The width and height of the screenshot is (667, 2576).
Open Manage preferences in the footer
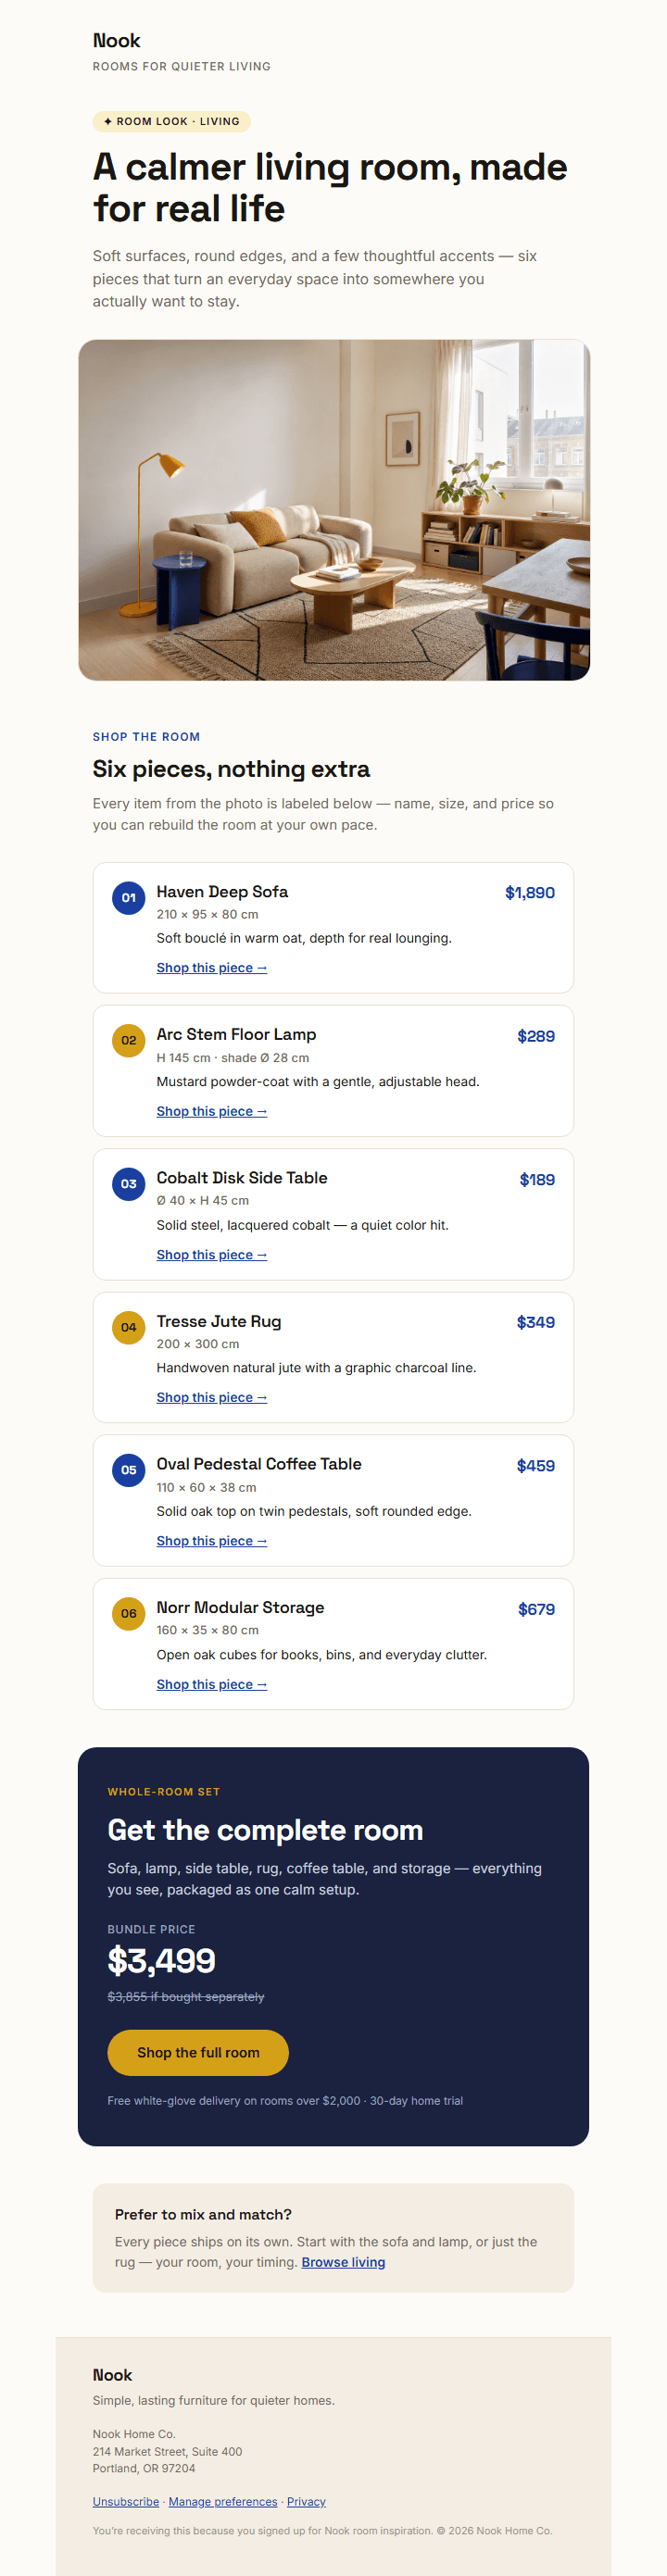click(x=223, y=2501)
